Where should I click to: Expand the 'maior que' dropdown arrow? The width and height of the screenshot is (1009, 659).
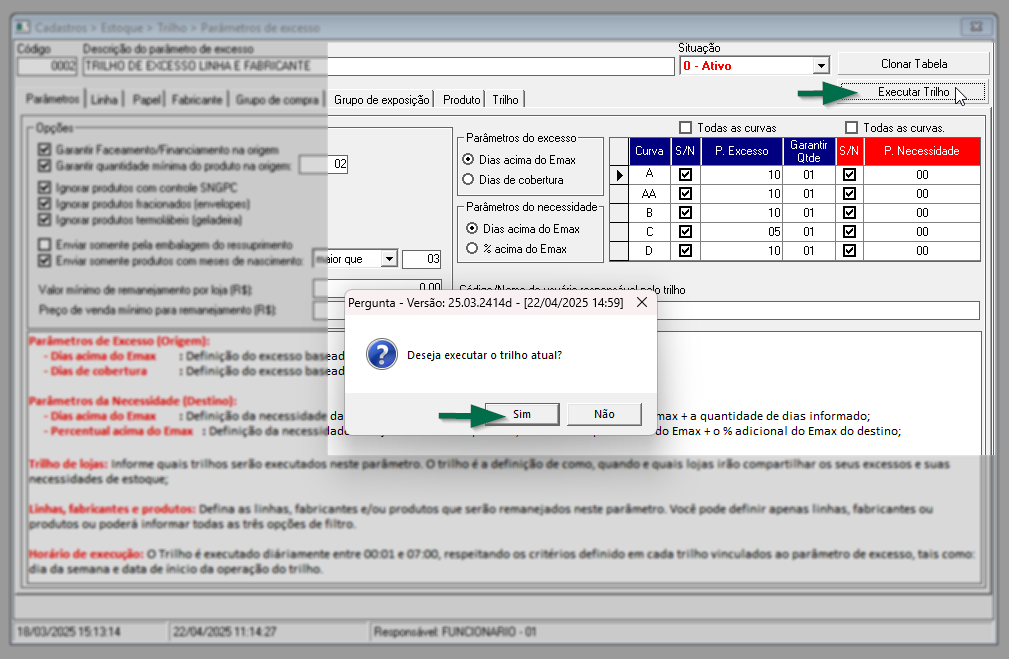point(389,259)
